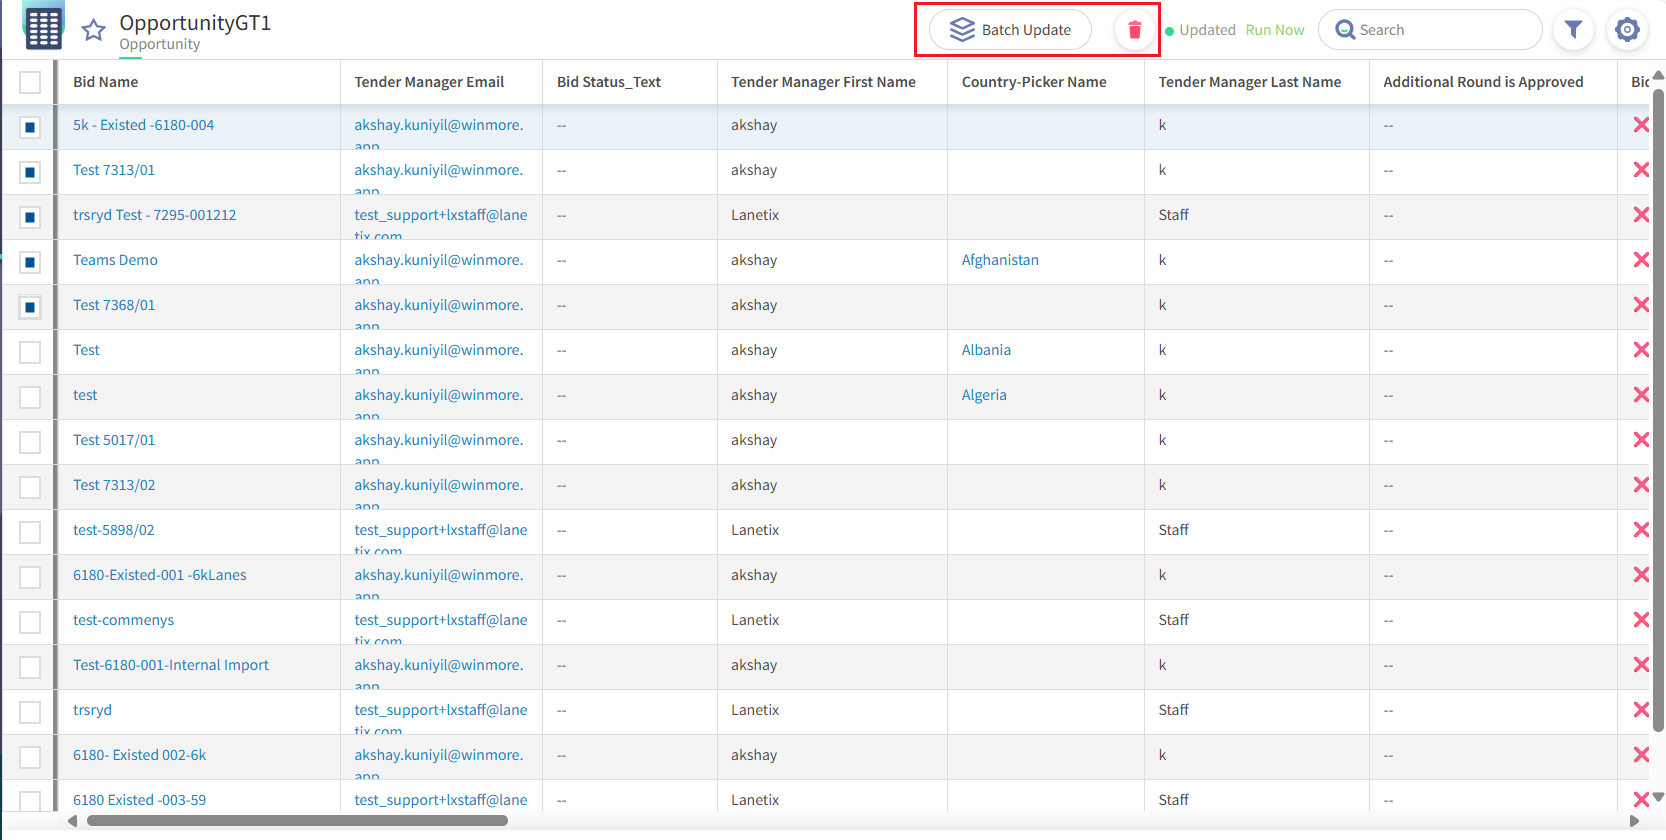Remove row Teams Demo with red X
The width and height of the screenshot is (1666, 840).
click(1641, 260)
